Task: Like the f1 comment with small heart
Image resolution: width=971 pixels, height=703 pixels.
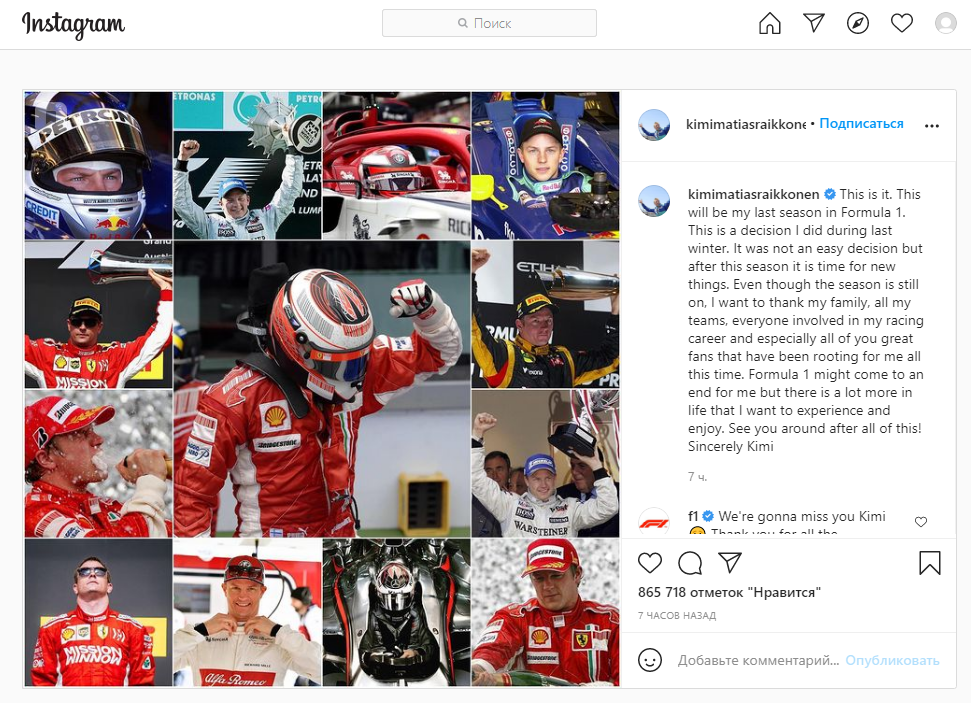Action: [x=921, y=522]
